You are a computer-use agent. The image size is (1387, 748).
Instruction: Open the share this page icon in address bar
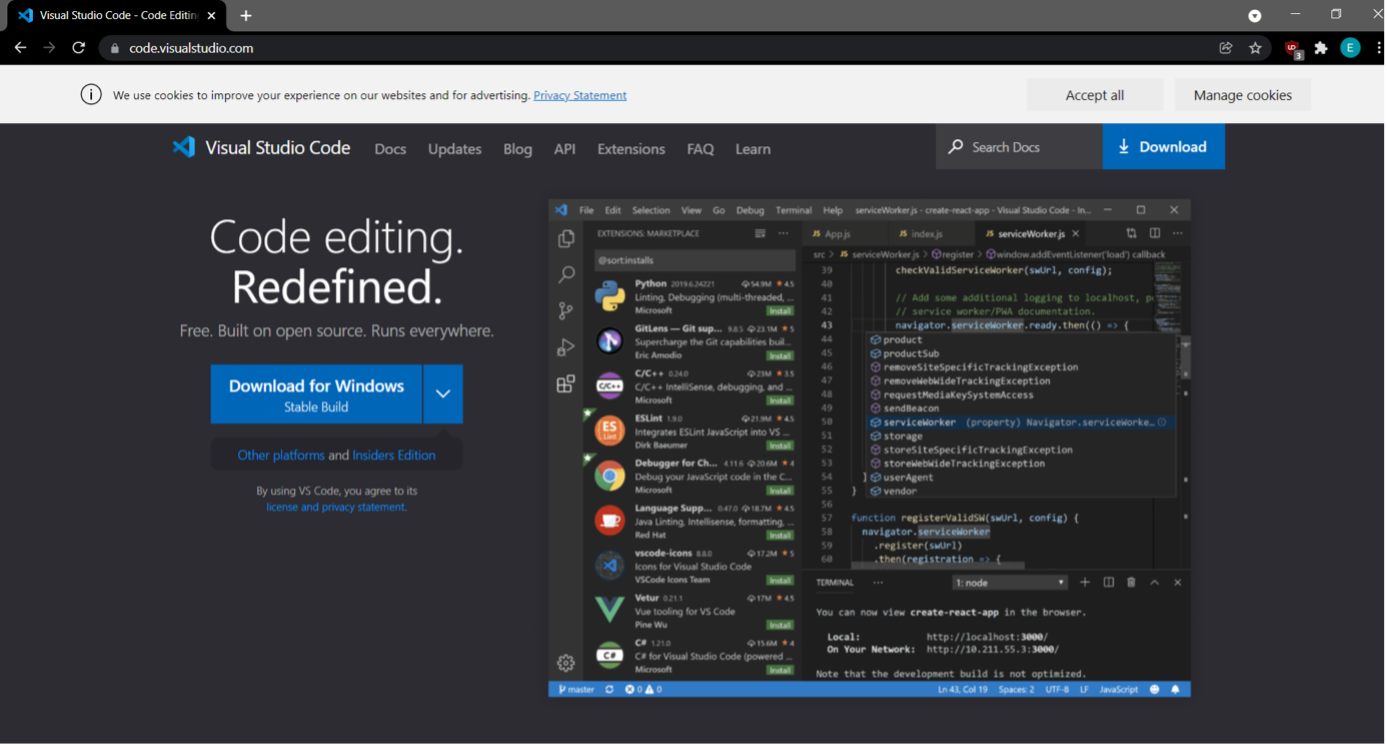pyautogui.click(x=1226, y=48)
